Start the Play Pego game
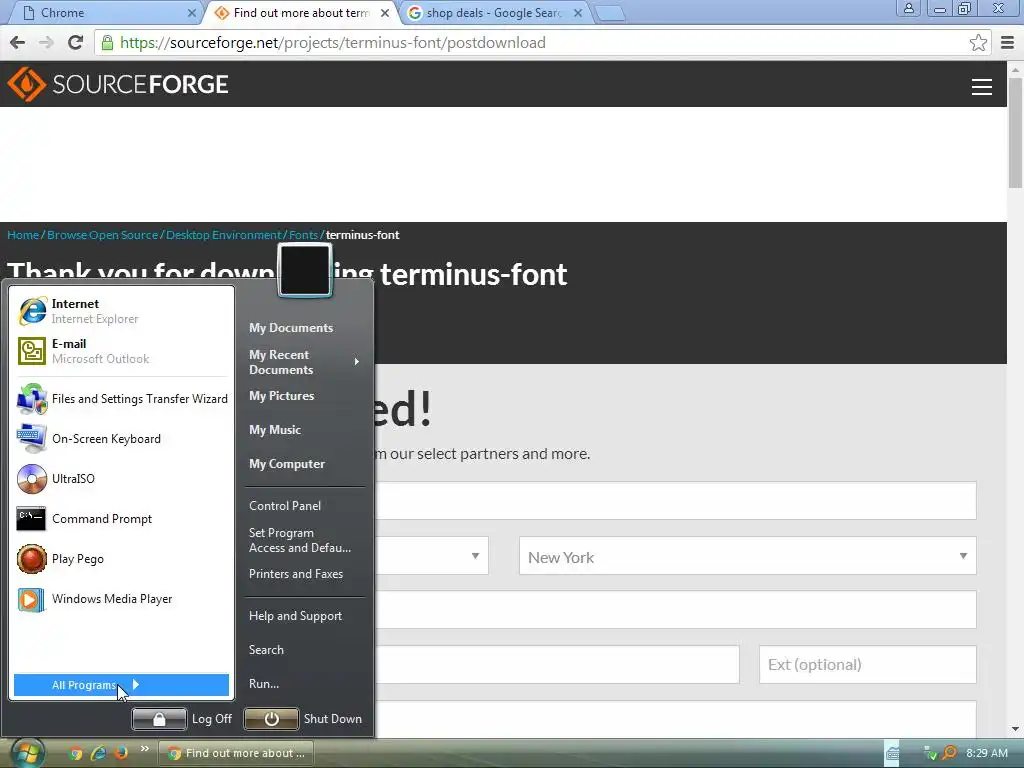 121,559
